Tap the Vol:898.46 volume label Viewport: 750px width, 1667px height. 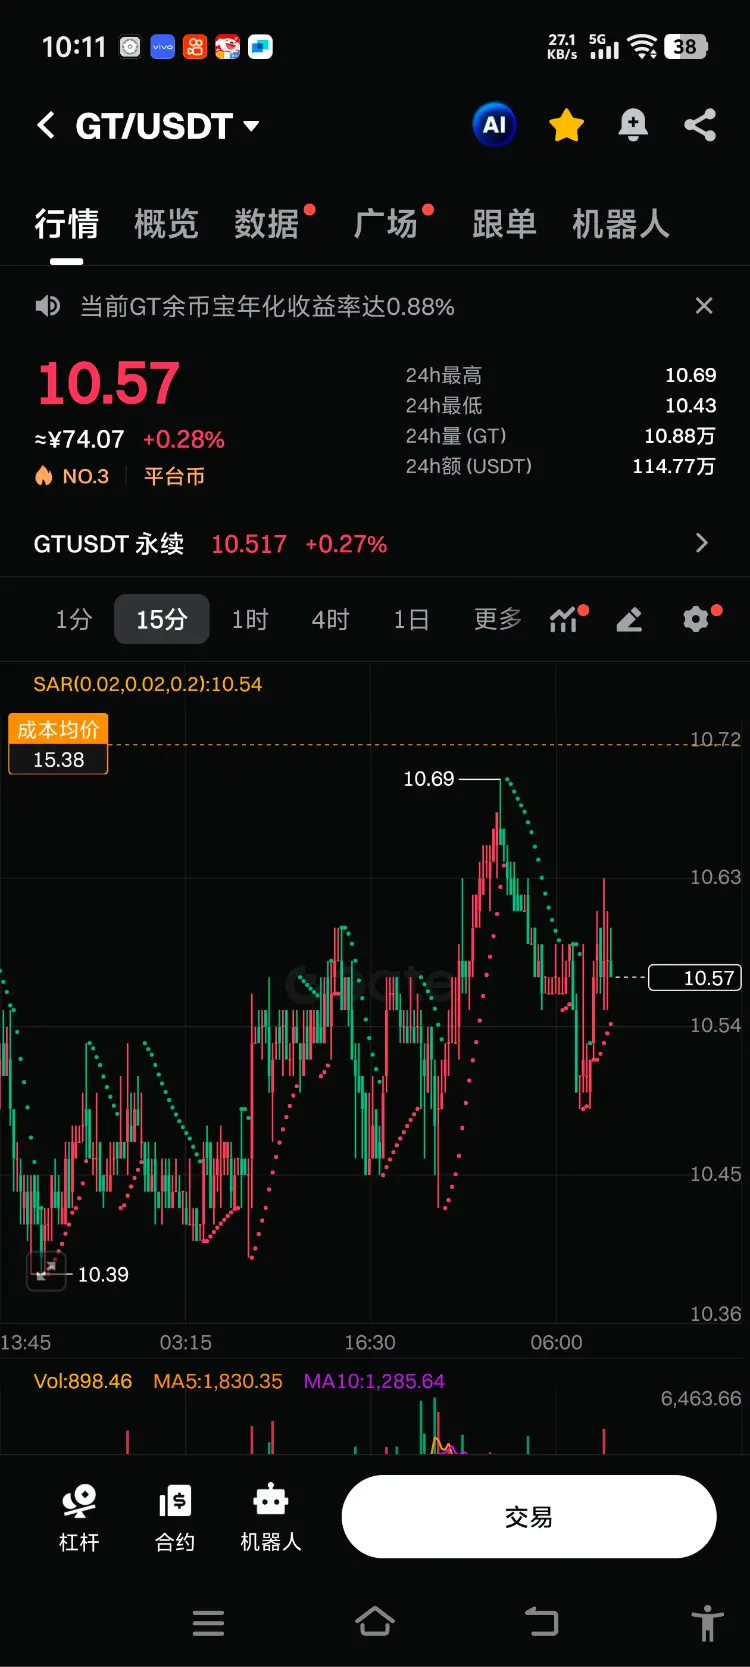(x=83, y=1381)
